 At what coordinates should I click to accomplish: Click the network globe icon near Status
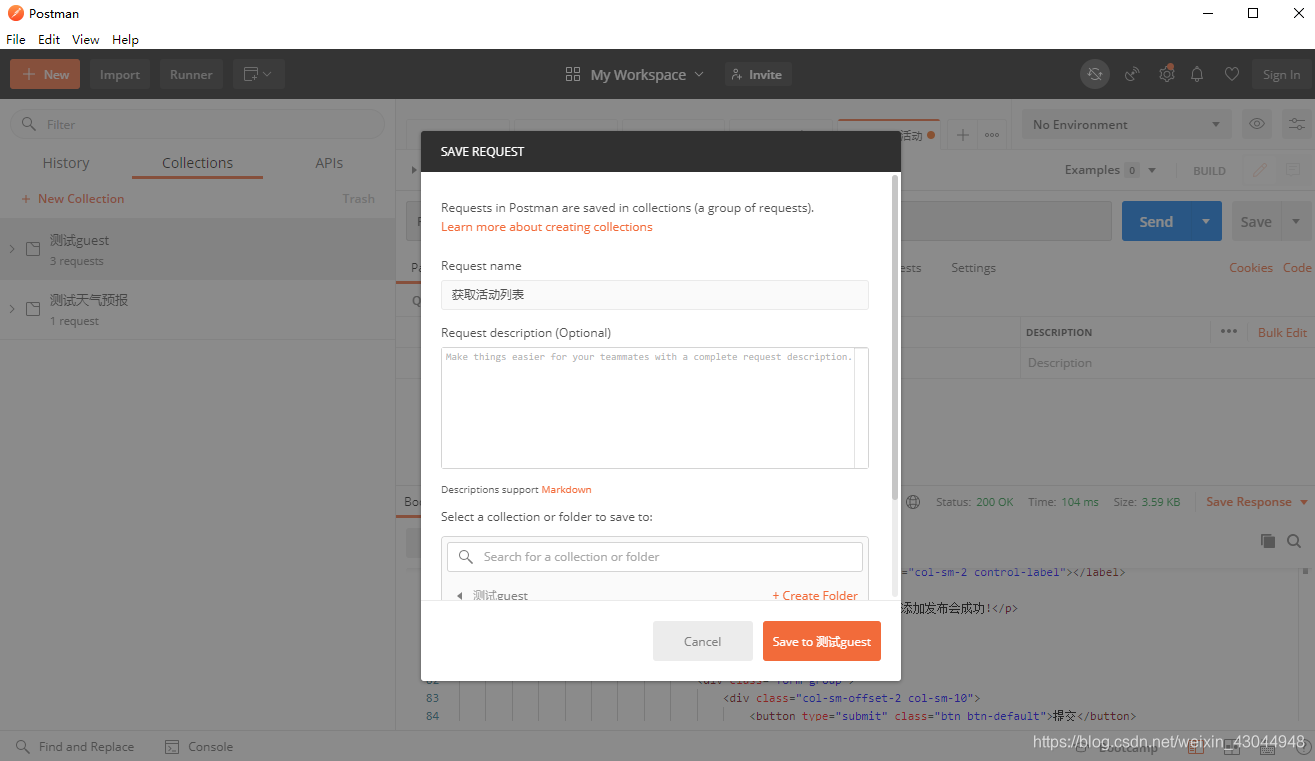[913, 502]
